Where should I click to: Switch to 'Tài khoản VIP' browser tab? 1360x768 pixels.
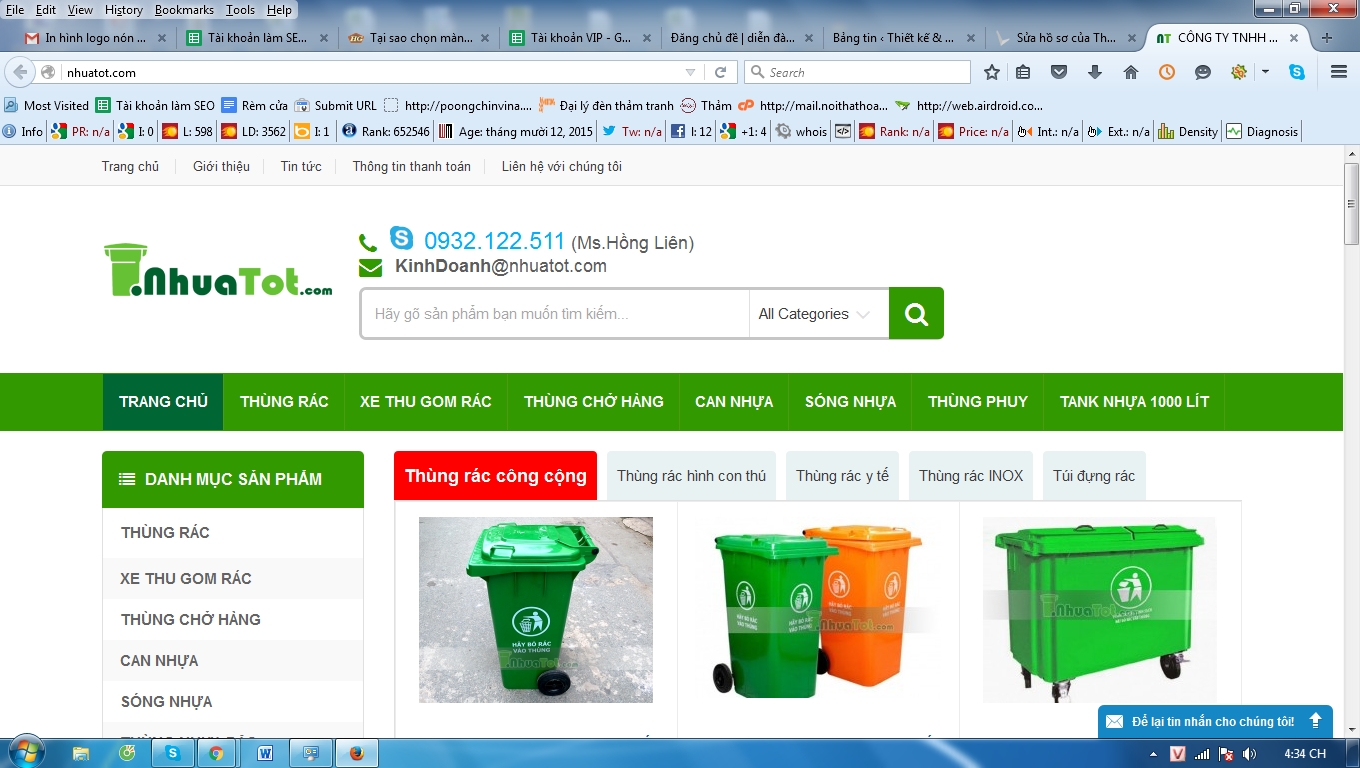pos(581,38)
